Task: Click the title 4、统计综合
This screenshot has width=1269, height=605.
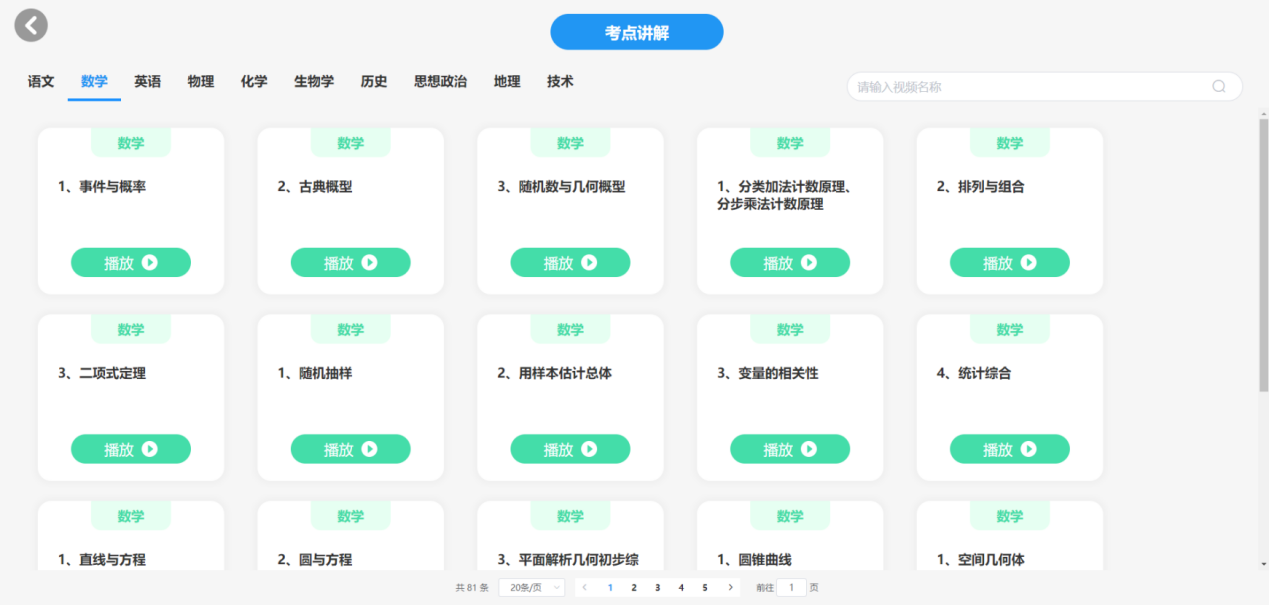Action: point(974,373)
